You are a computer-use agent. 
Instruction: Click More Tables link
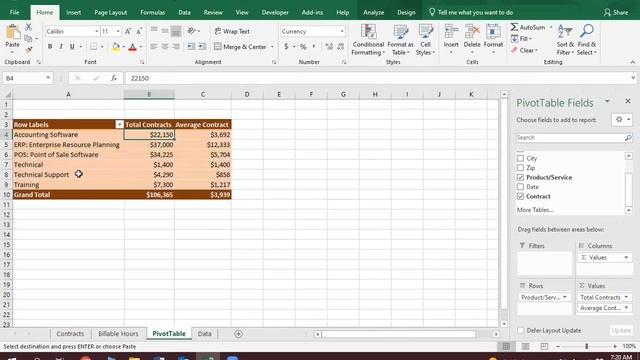point(535,210)
